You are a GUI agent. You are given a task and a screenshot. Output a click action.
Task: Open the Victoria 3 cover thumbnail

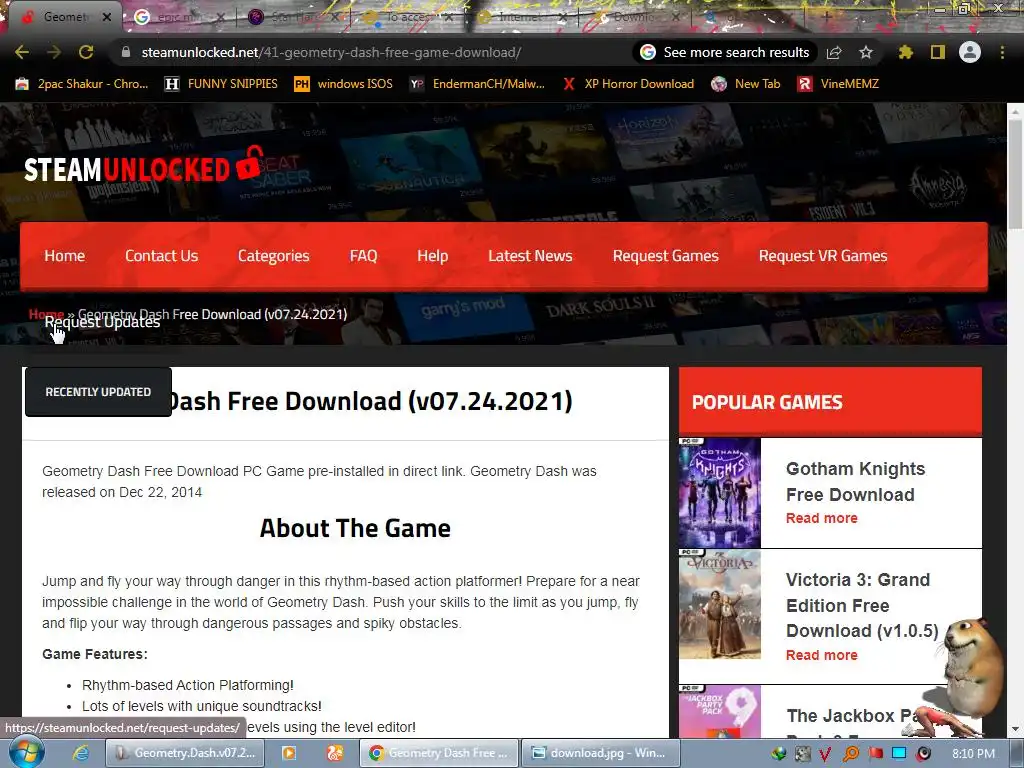tap(720, 605)
